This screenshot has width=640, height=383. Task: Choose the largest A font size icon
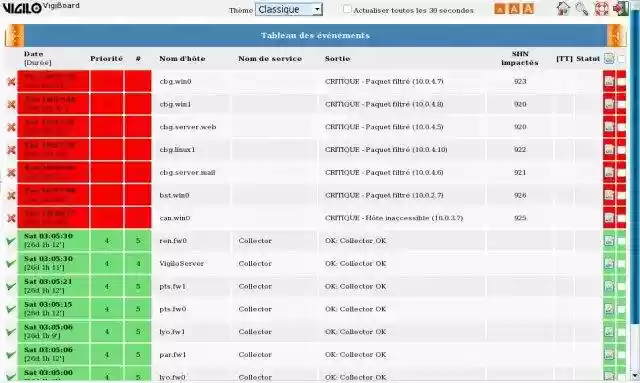528,9
